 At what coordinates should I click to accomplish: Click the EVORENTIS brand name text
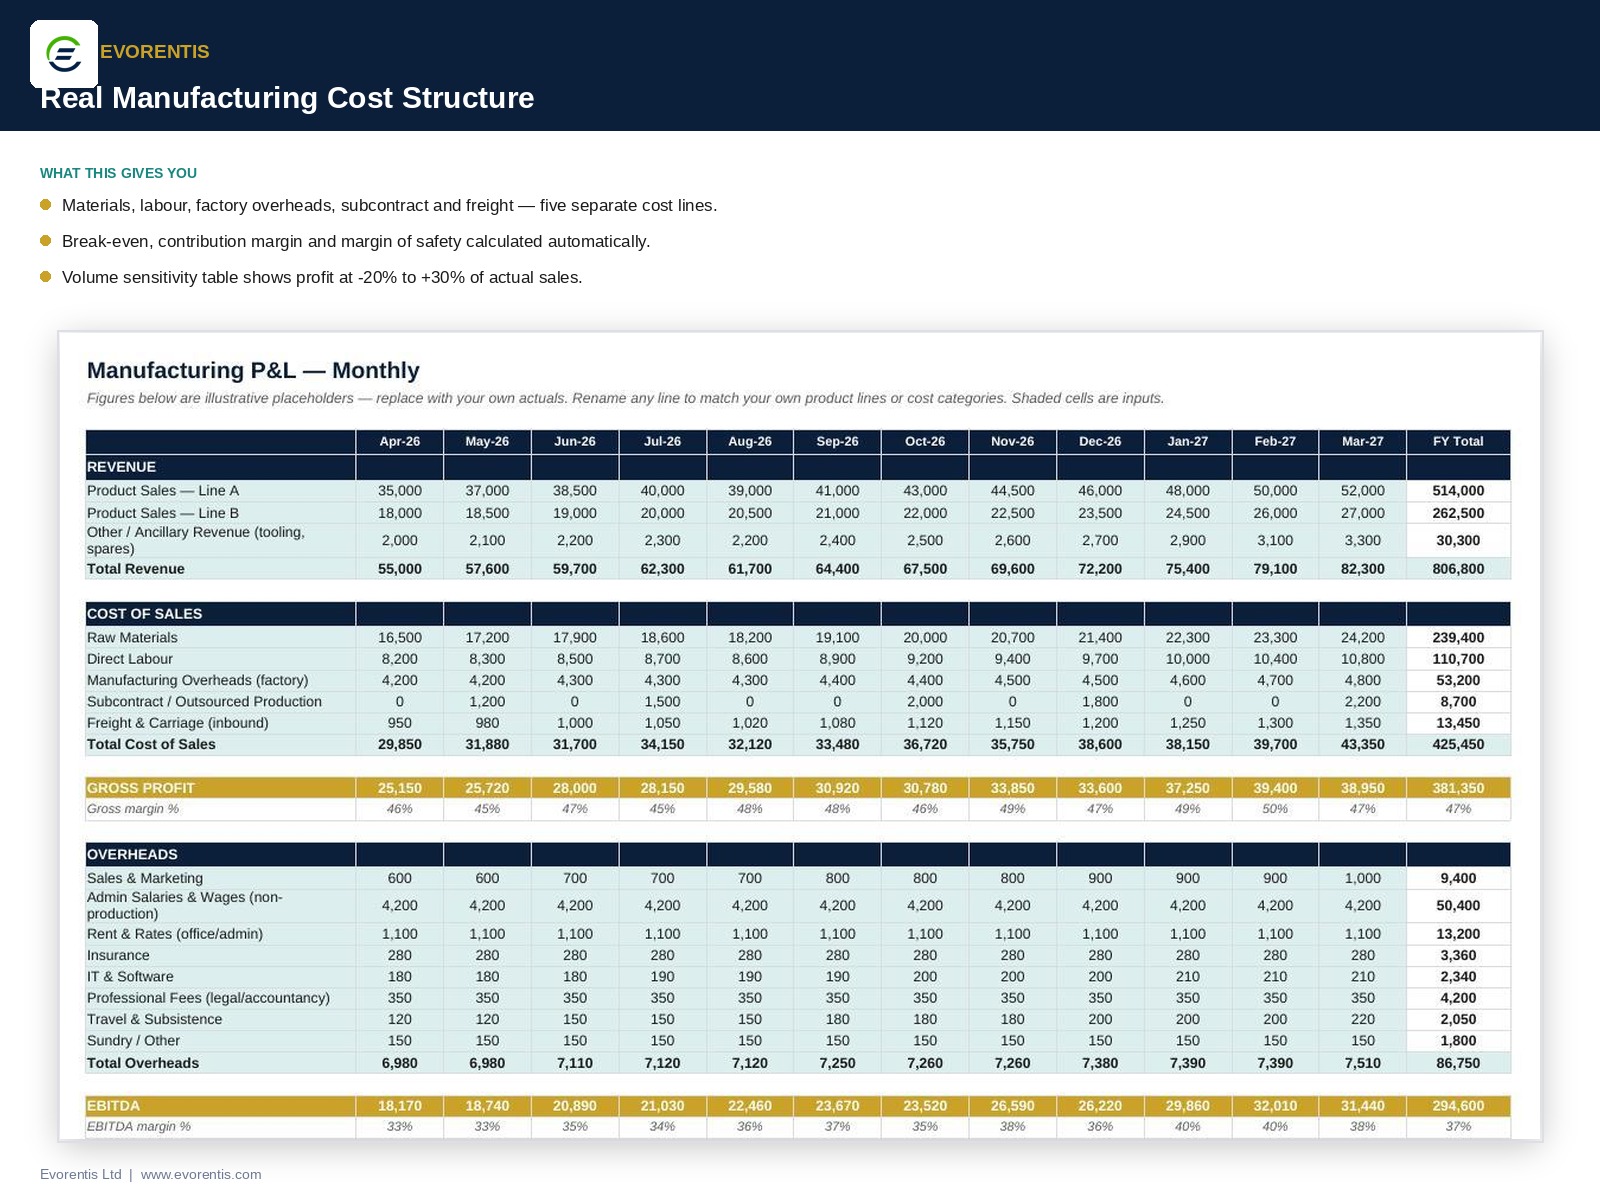[x=155, y=52]
